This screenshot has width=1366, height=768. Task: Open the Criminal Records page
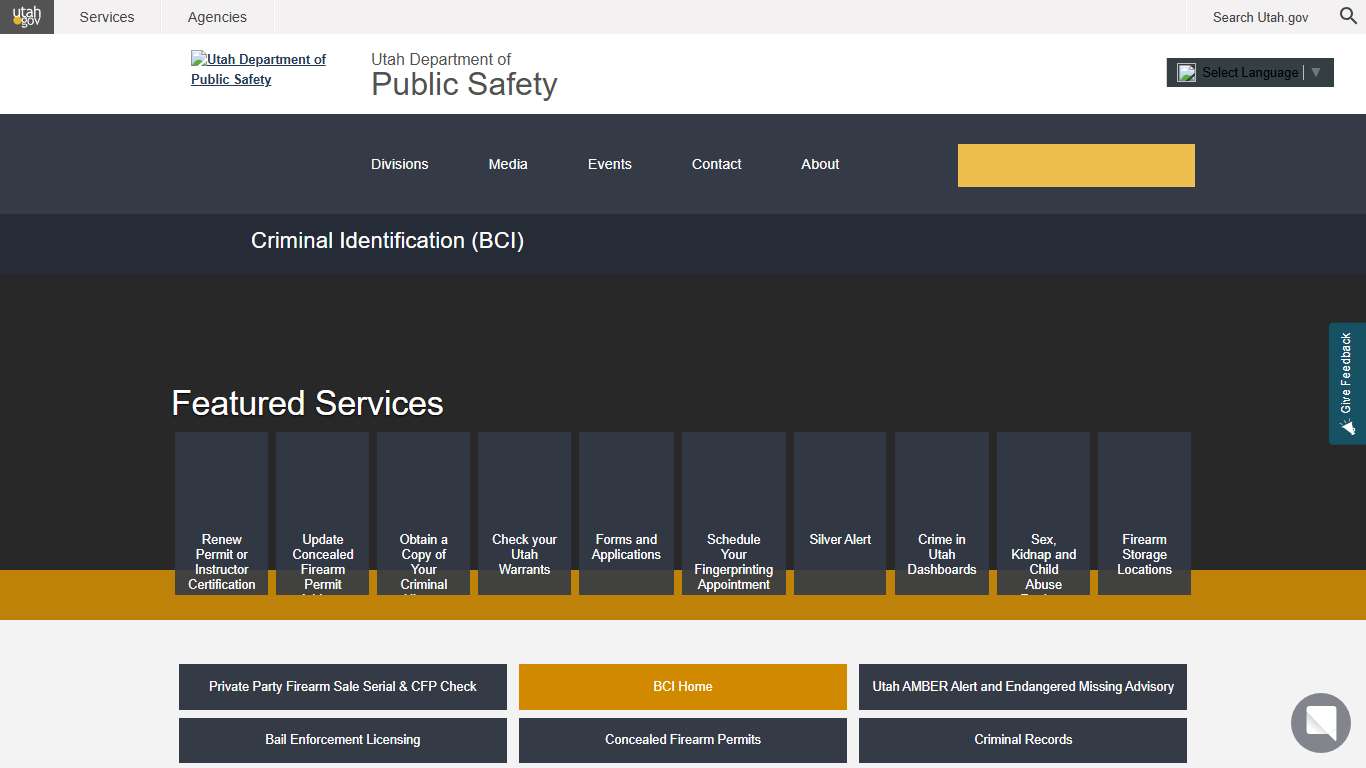coord(1022,740)
